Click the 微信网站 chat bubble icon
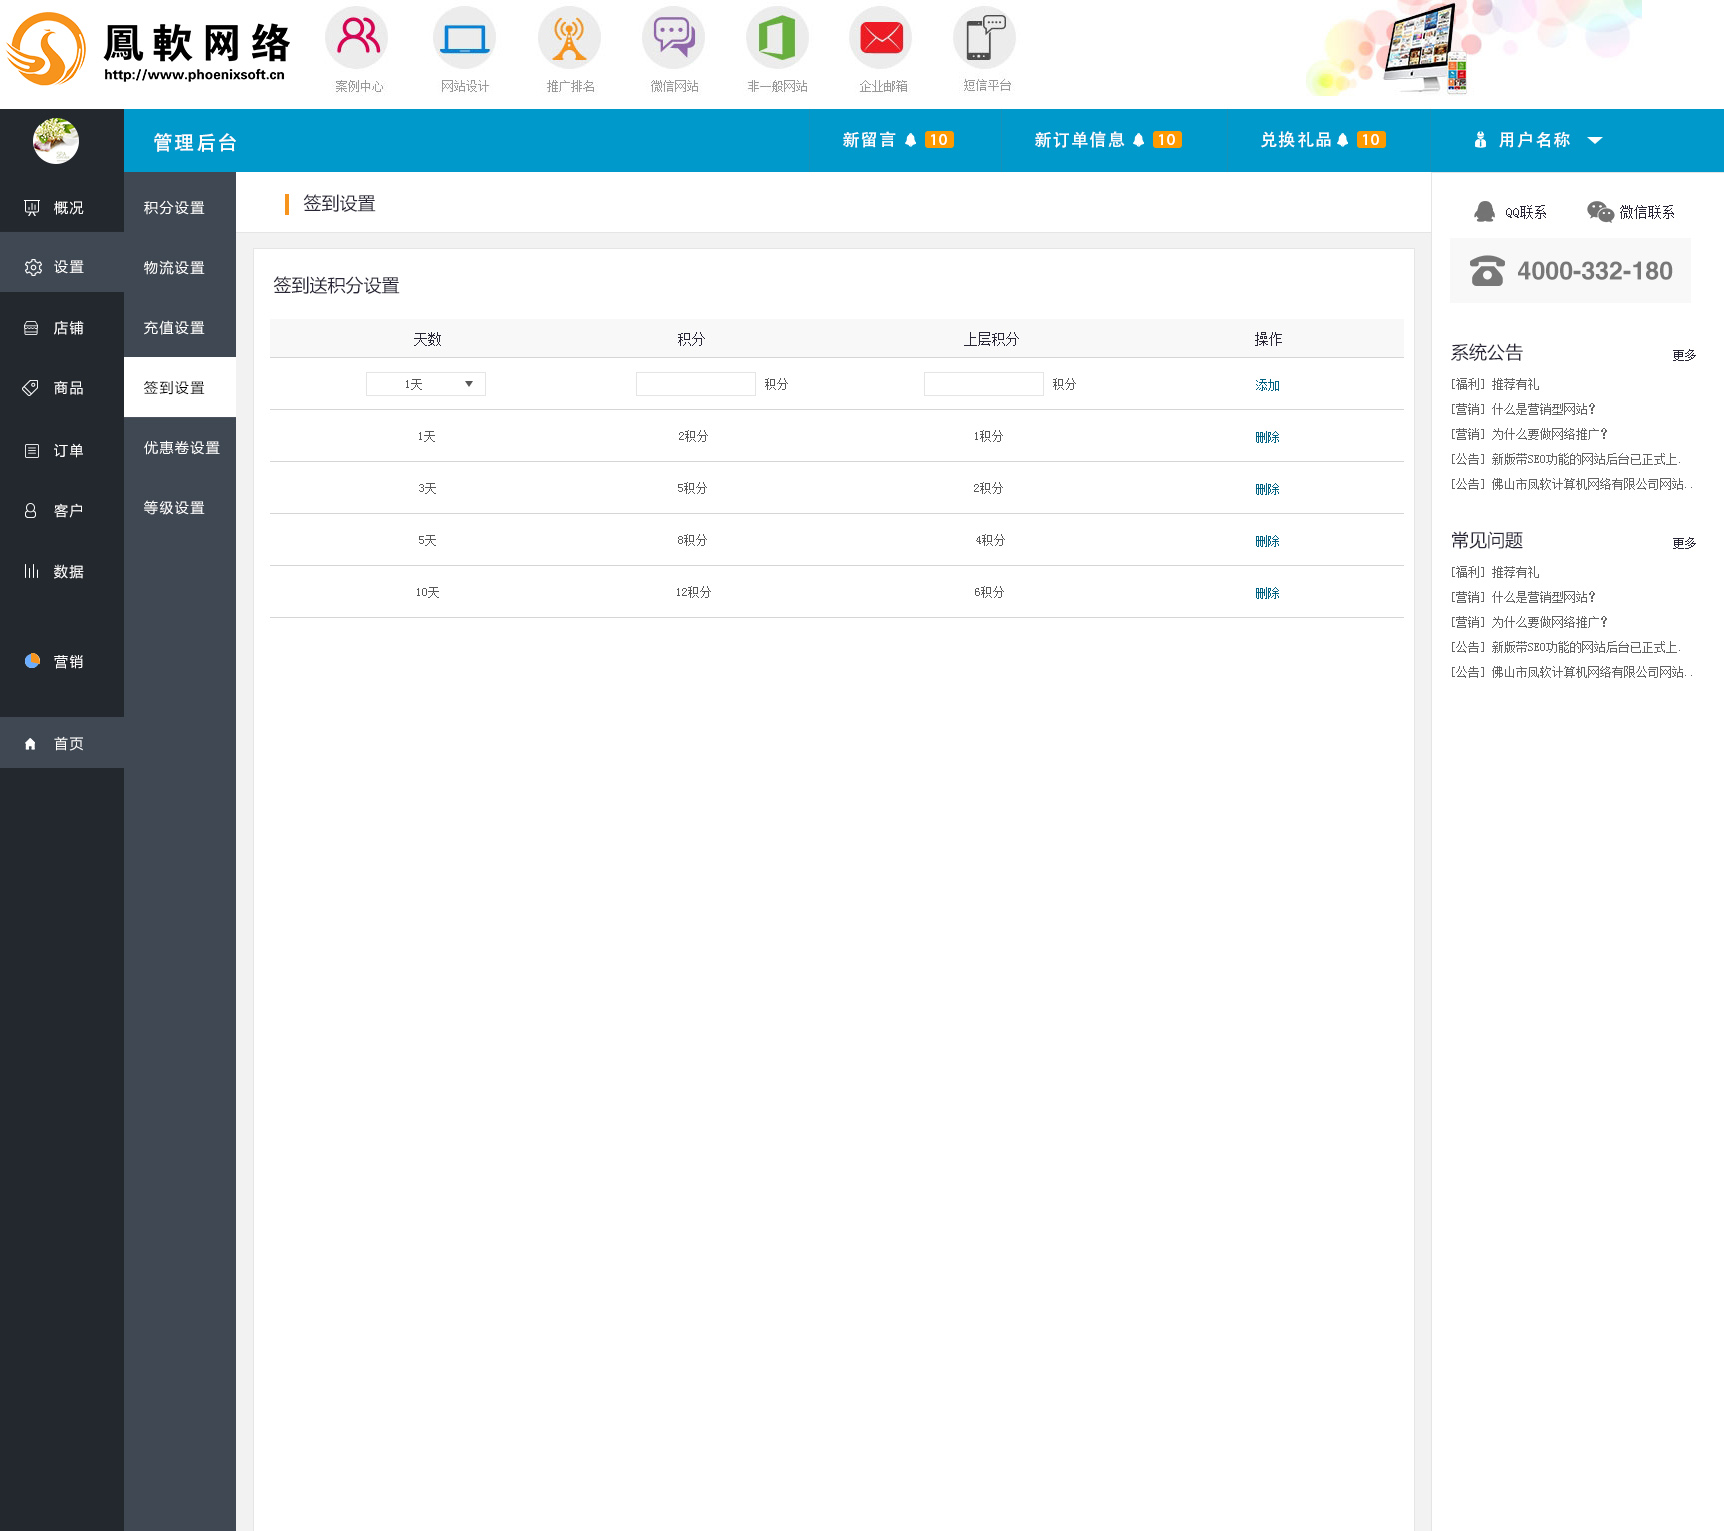The width and height of the screenshot is (1724, 1531). (673, 39)
